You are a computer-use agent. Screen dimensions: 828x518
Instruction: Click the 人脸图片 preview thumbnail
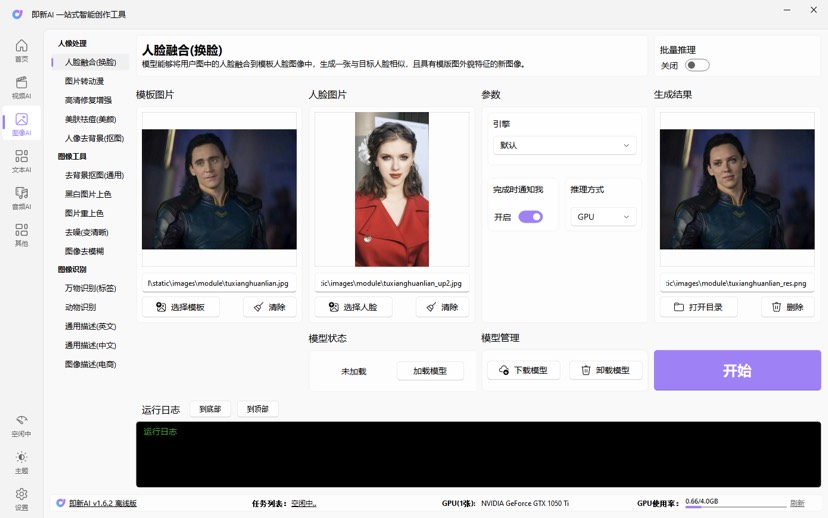point(392,189)
